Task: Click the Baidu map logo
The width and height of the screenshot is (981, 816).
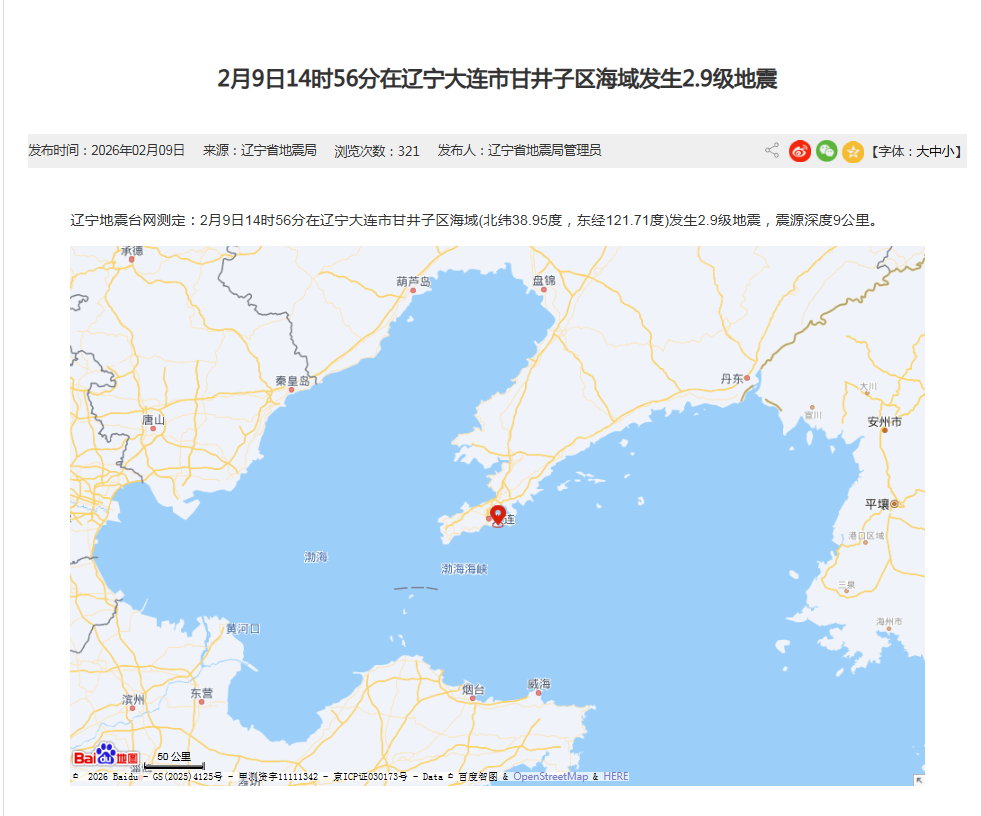Action: [106, 755]
